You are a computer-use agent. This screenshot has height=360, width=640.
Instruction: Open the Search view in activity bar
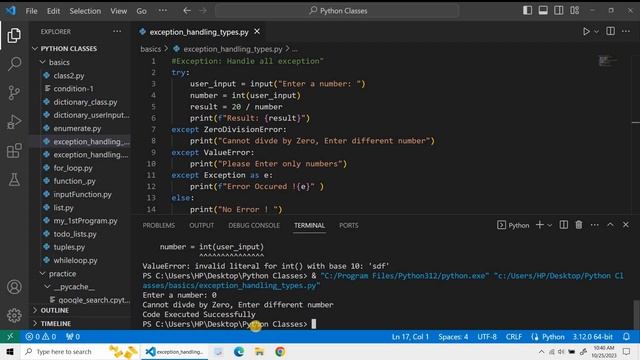click(14, 64)
